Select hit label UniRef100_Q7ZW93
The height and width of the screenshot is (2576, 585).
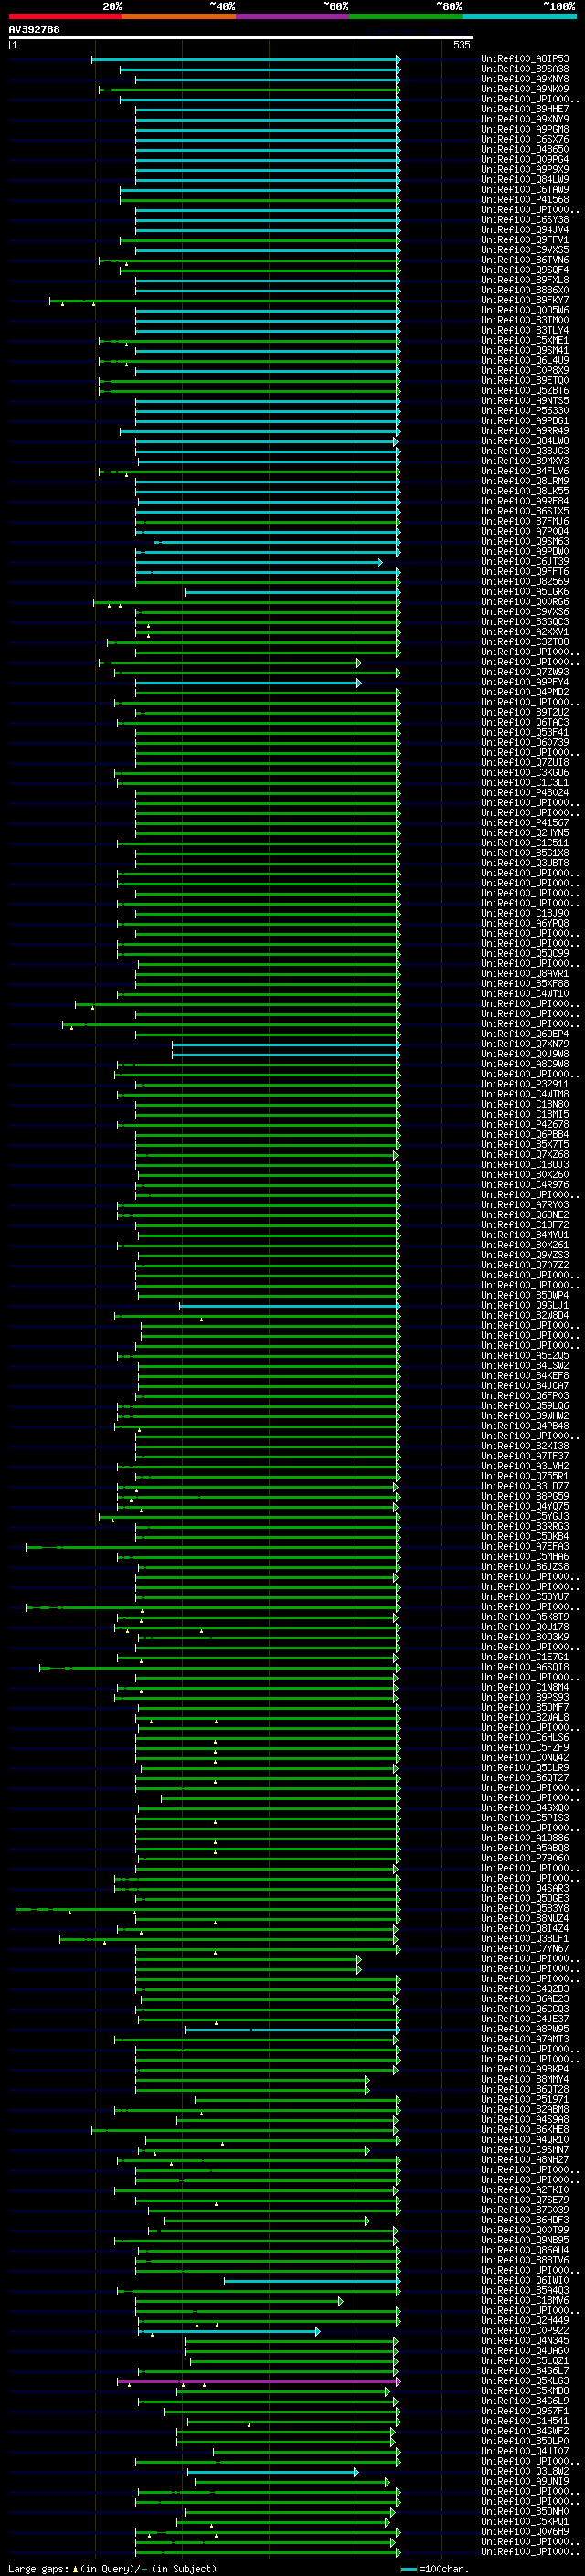(525, 672)
